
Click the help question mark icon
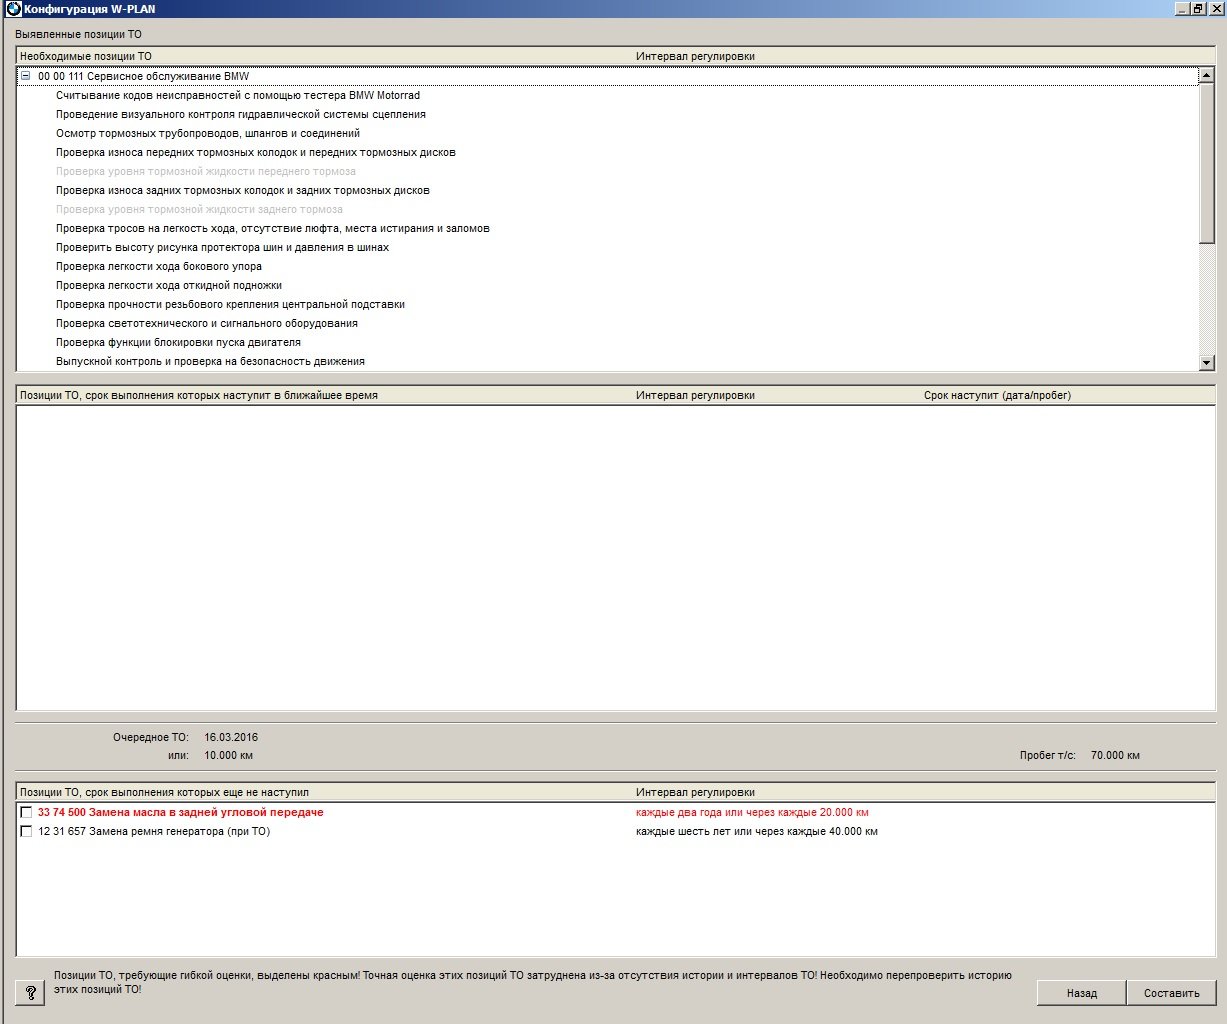click(x=30, y=993)
